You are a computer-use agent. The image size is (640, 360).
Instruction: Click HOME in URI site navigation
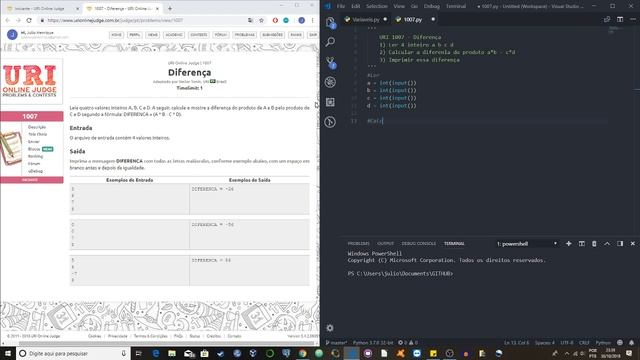pos(117,35)
